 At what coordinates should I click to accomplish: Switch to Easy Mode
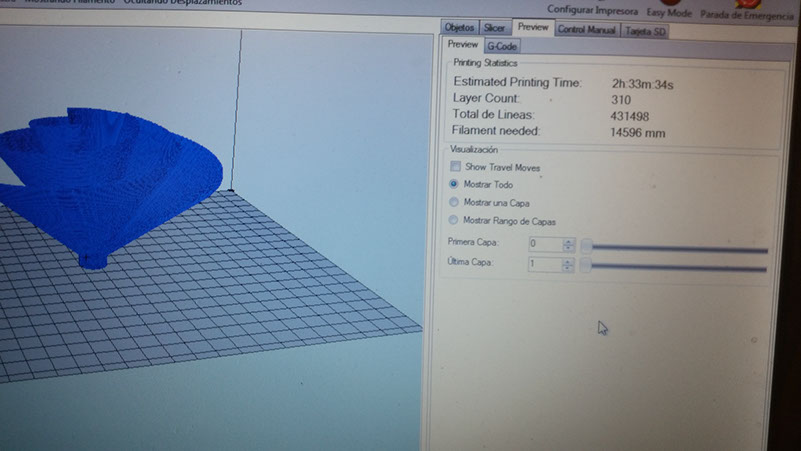click(669, 12)
